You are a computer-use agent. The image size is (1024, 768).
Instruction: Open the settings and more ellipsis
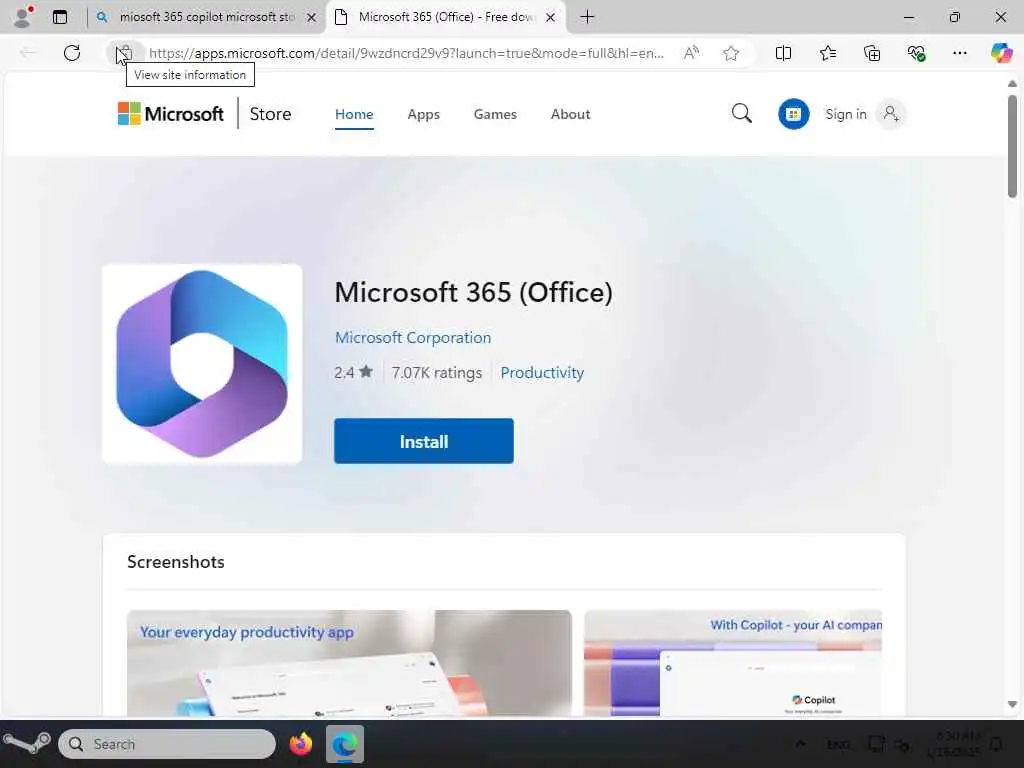[959, 53]
